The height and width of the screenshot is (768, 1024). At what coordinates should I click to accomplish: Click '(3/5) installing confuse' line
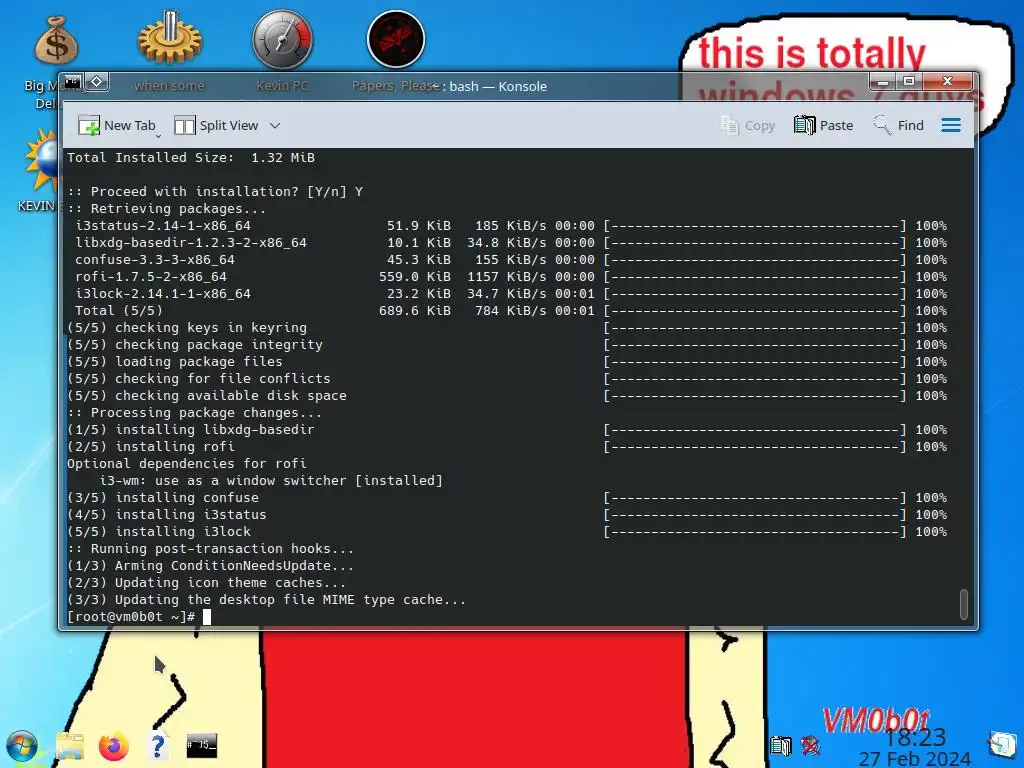pyautogui.click(x=163, y=497)
